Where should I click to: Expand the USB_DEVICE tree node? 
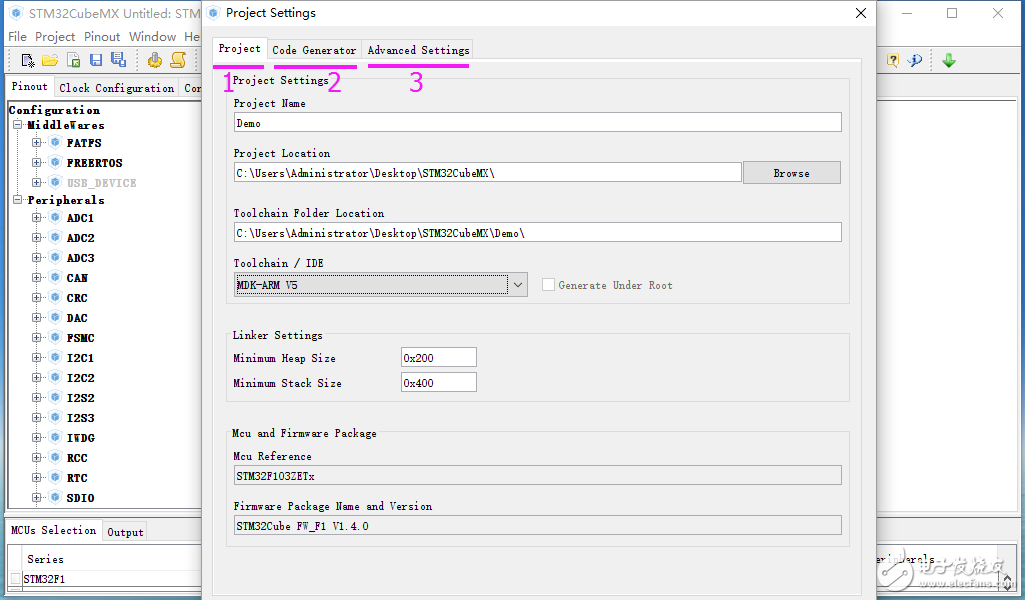click(x=37, y=182)
